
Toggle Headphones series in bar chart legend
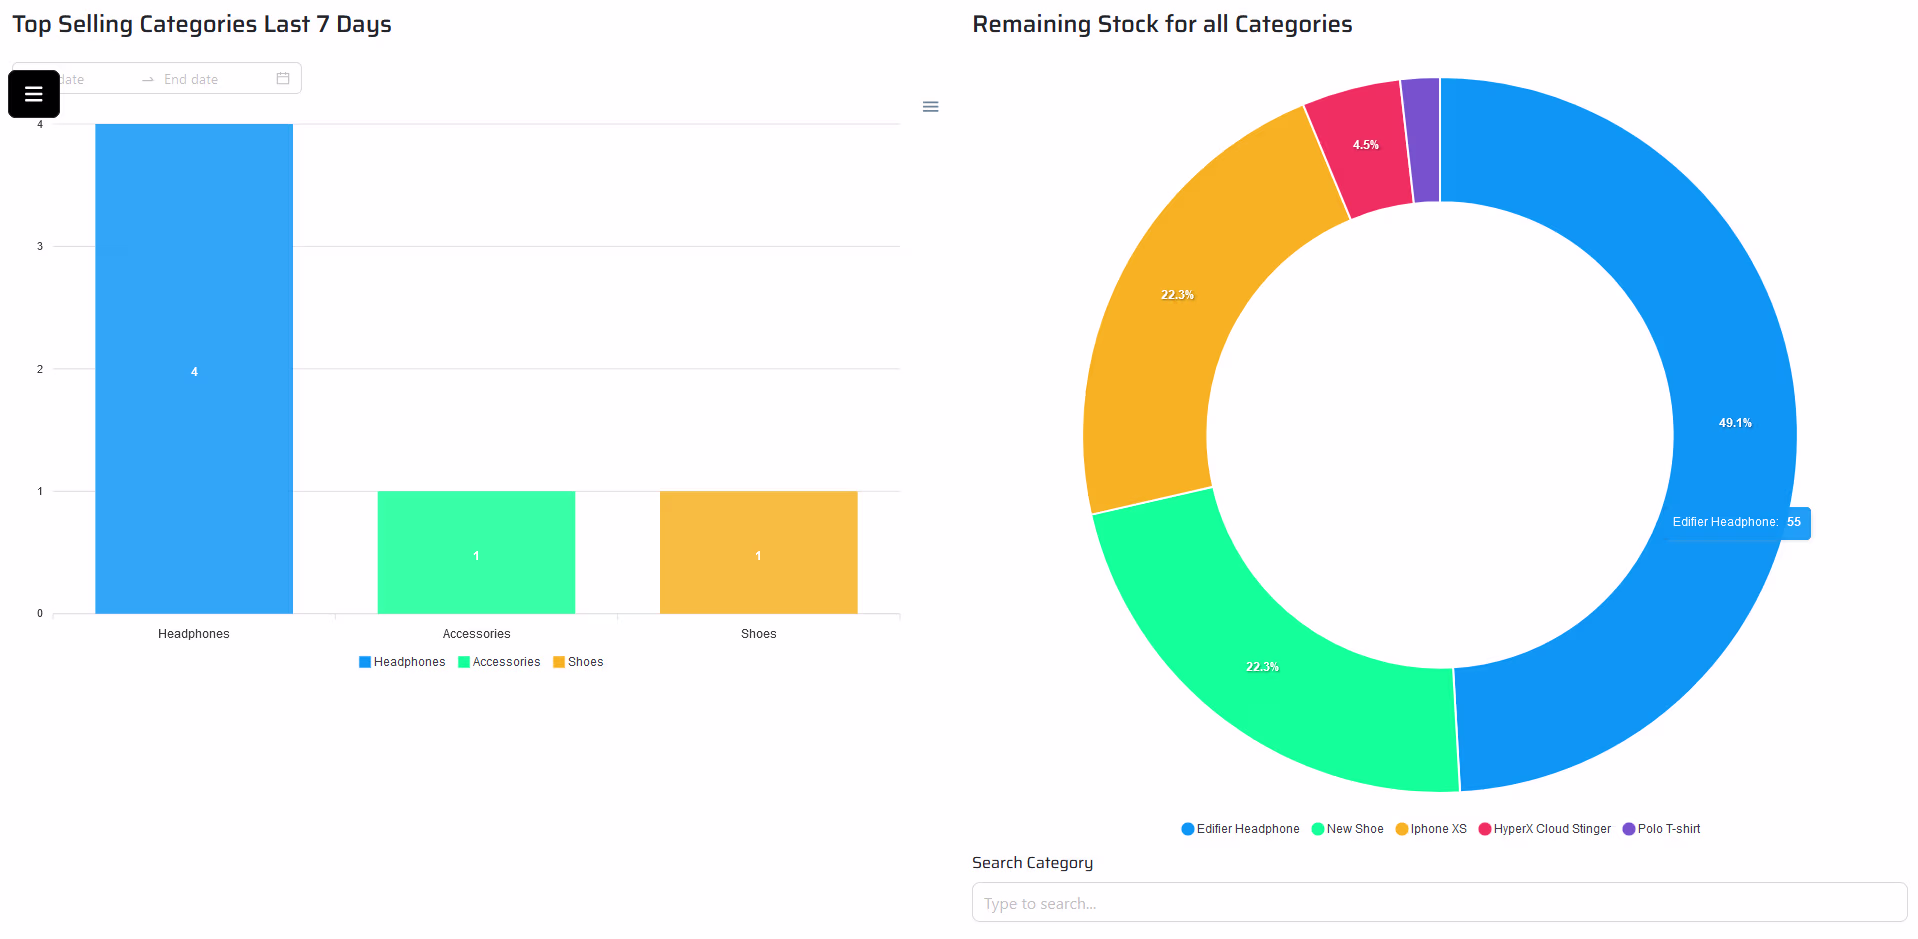pyautogui.click(x=402, y=662)
